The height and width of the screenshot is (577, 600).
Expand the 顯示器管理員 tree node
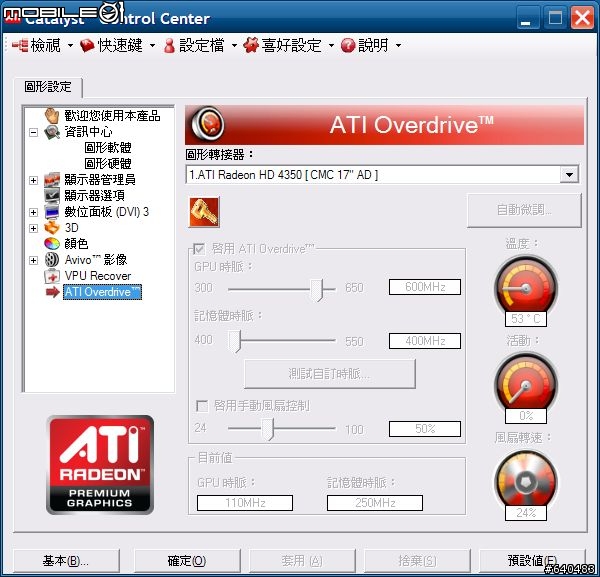point(34,180)
